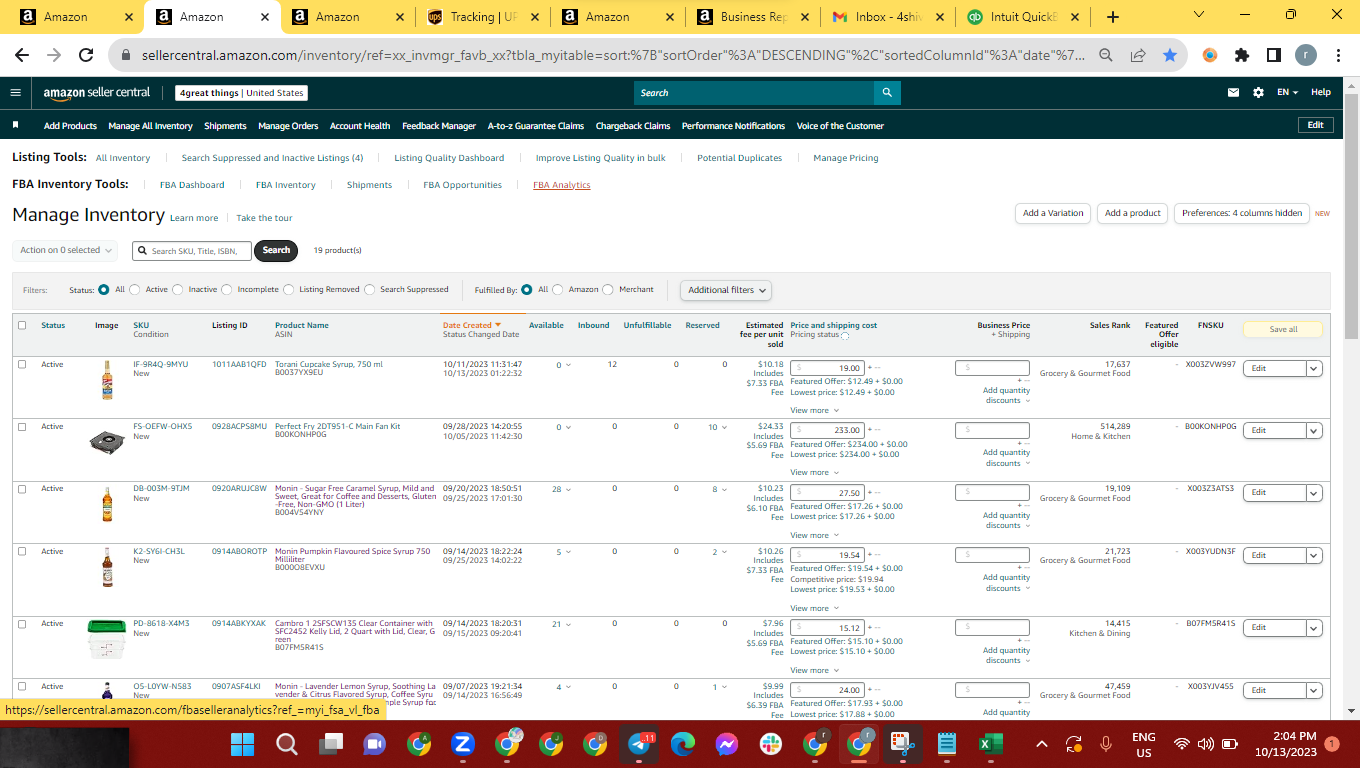Expand View more under Torani price details
Screen dimensions: 1360x768
click(x=813, y=410)
